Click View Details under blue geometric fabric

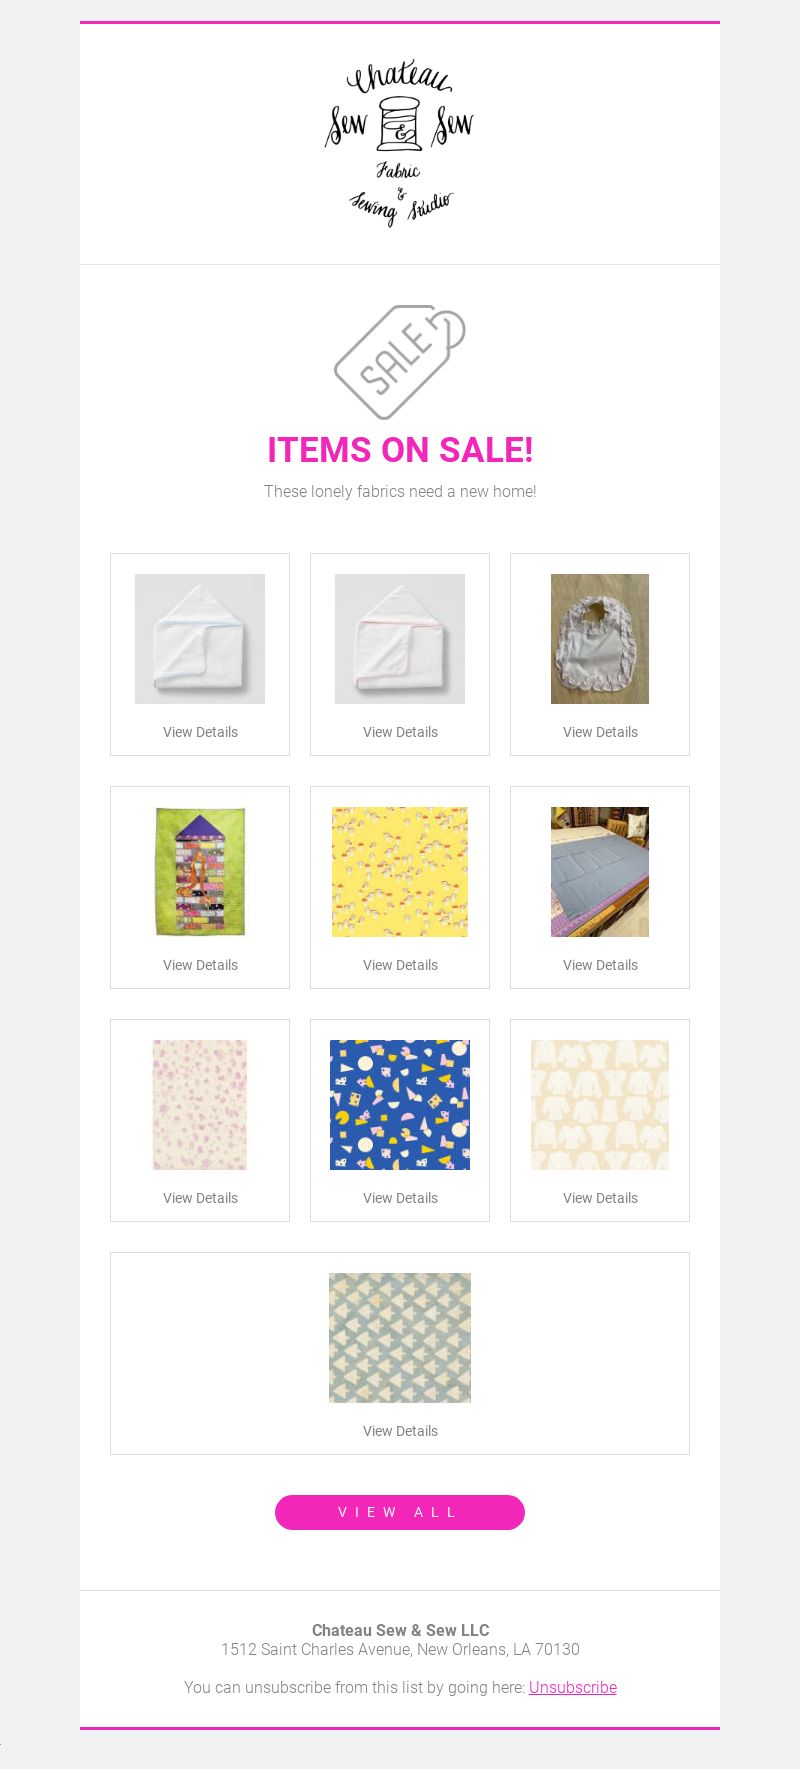(400, 1198)
